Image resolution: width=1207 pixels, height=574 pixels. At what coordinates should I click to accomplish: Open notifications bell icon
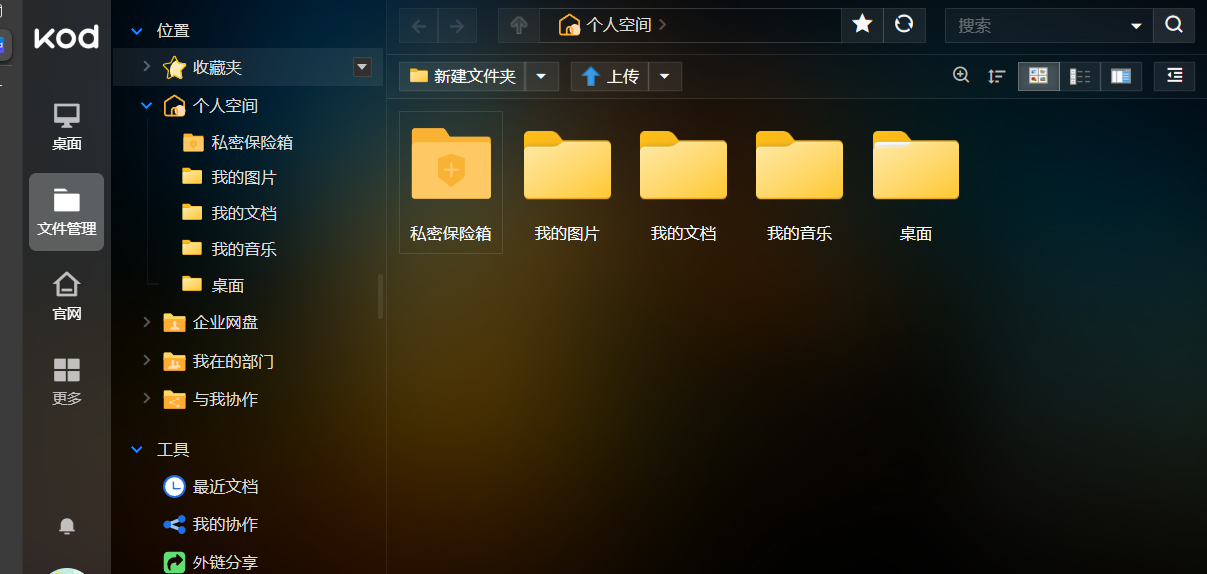pos(67,525)
